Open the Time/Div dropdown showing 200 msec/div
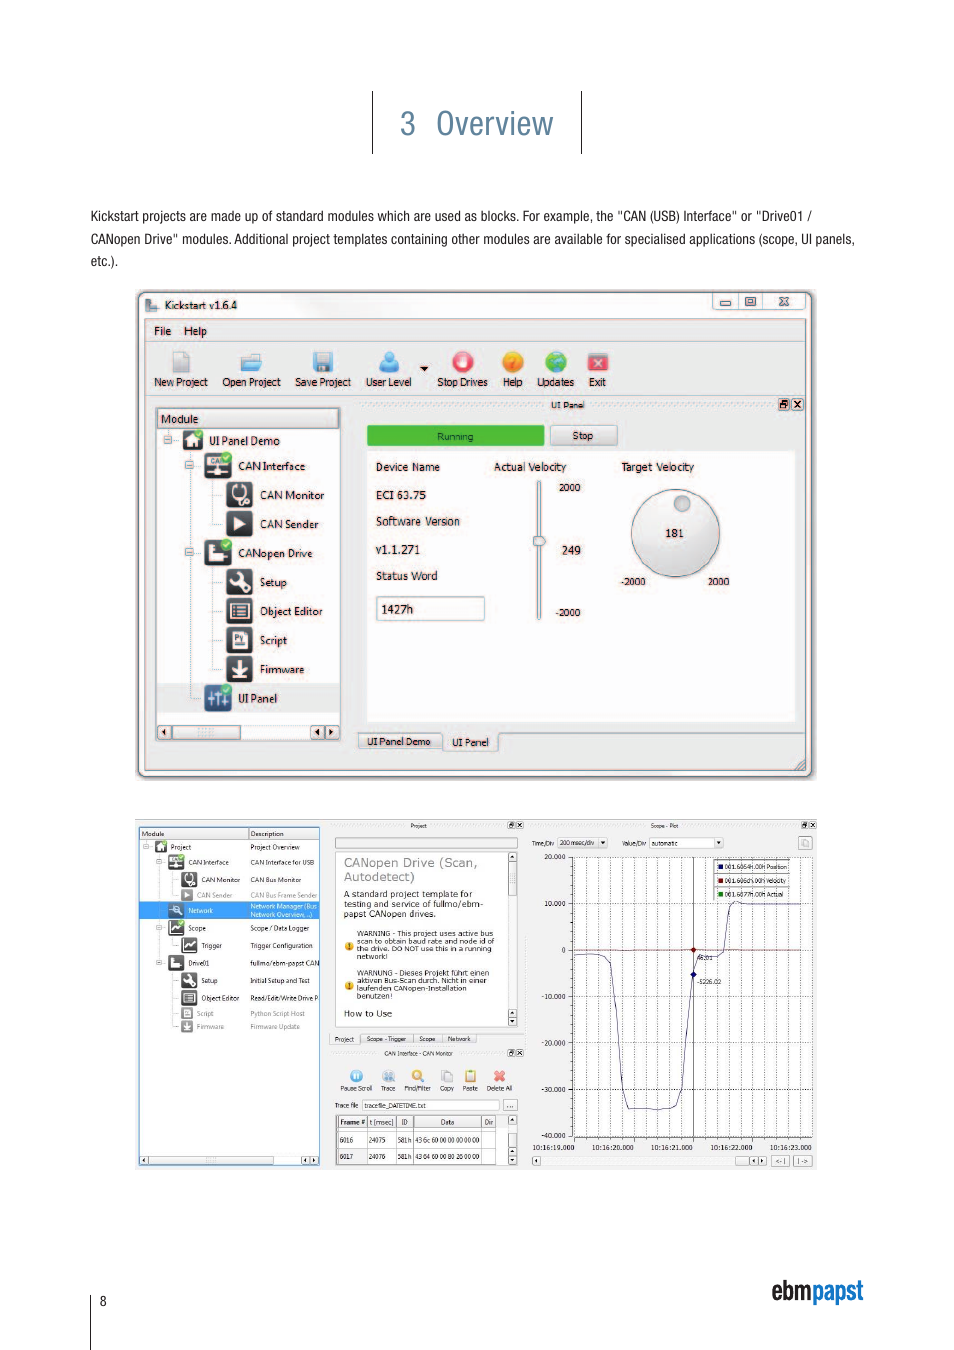 click(583, 843)
